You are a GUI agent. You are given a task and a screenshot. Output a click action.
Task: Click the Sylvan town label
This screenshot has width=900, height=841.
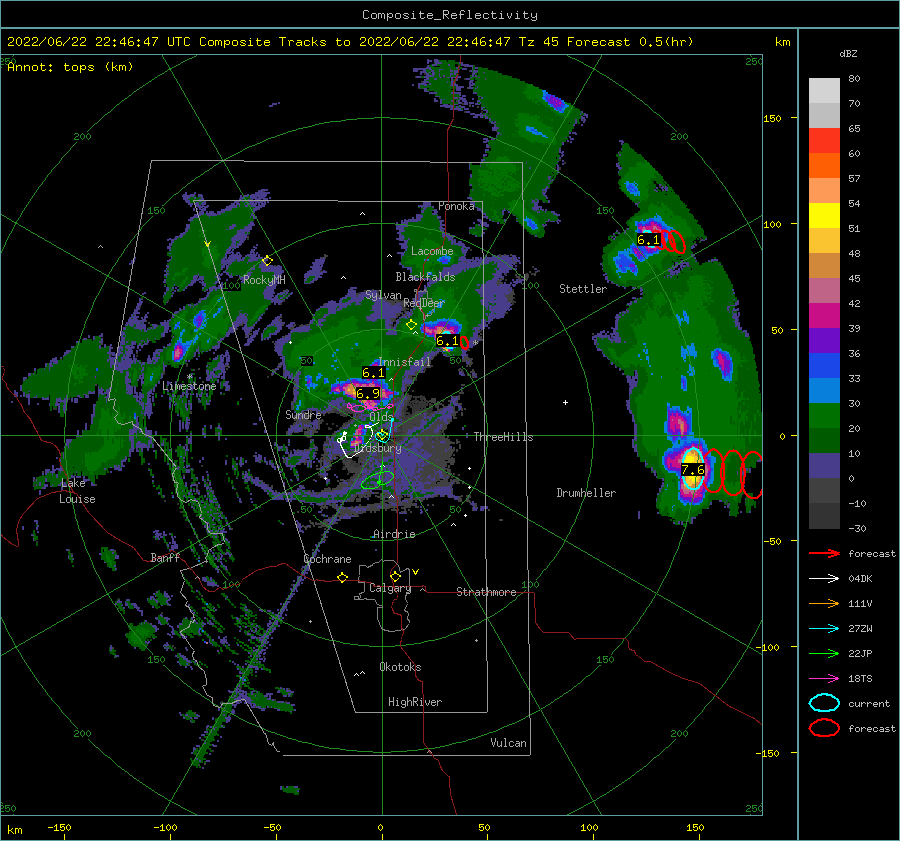[383, 295]
